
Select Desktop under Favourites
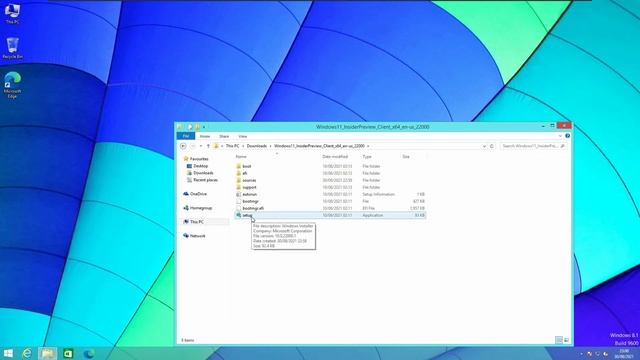point(198,166)
